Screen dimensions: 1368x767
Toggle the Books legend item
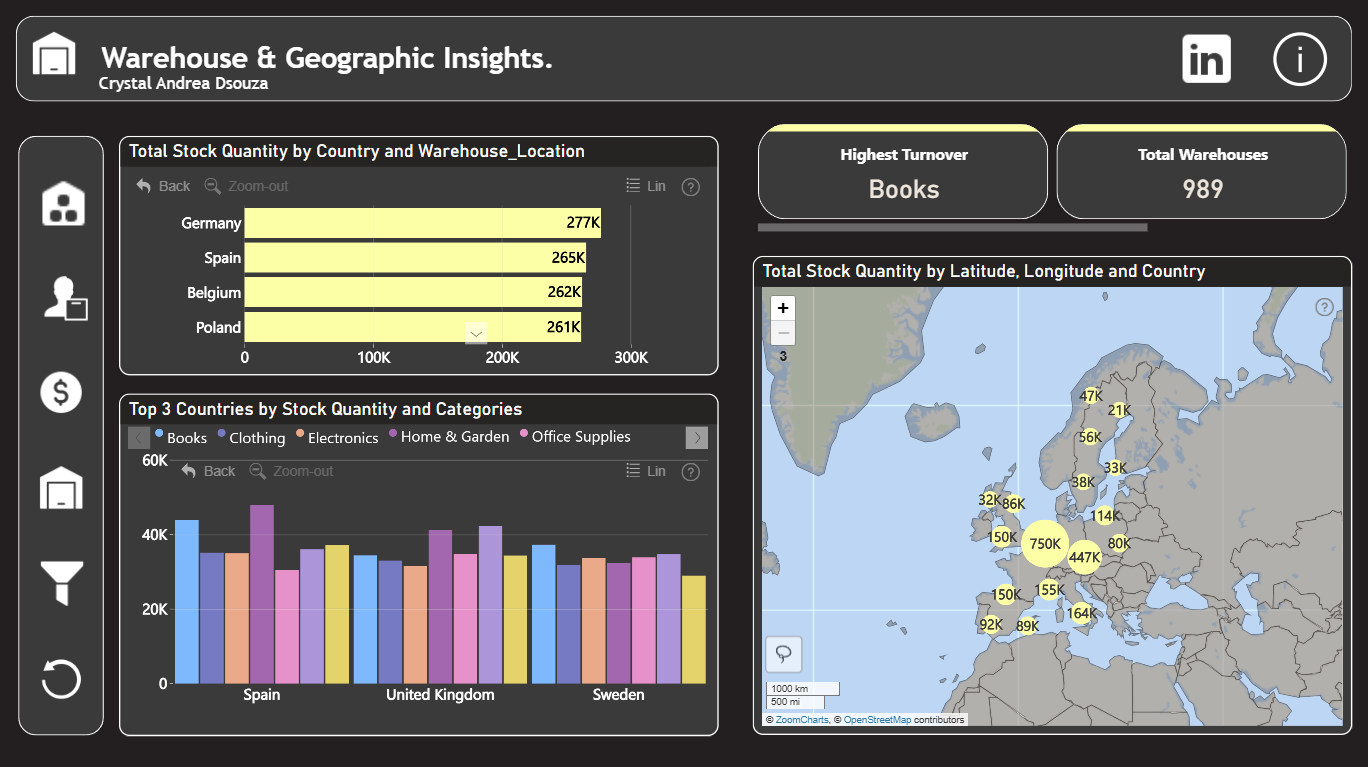tap(181, 437)
